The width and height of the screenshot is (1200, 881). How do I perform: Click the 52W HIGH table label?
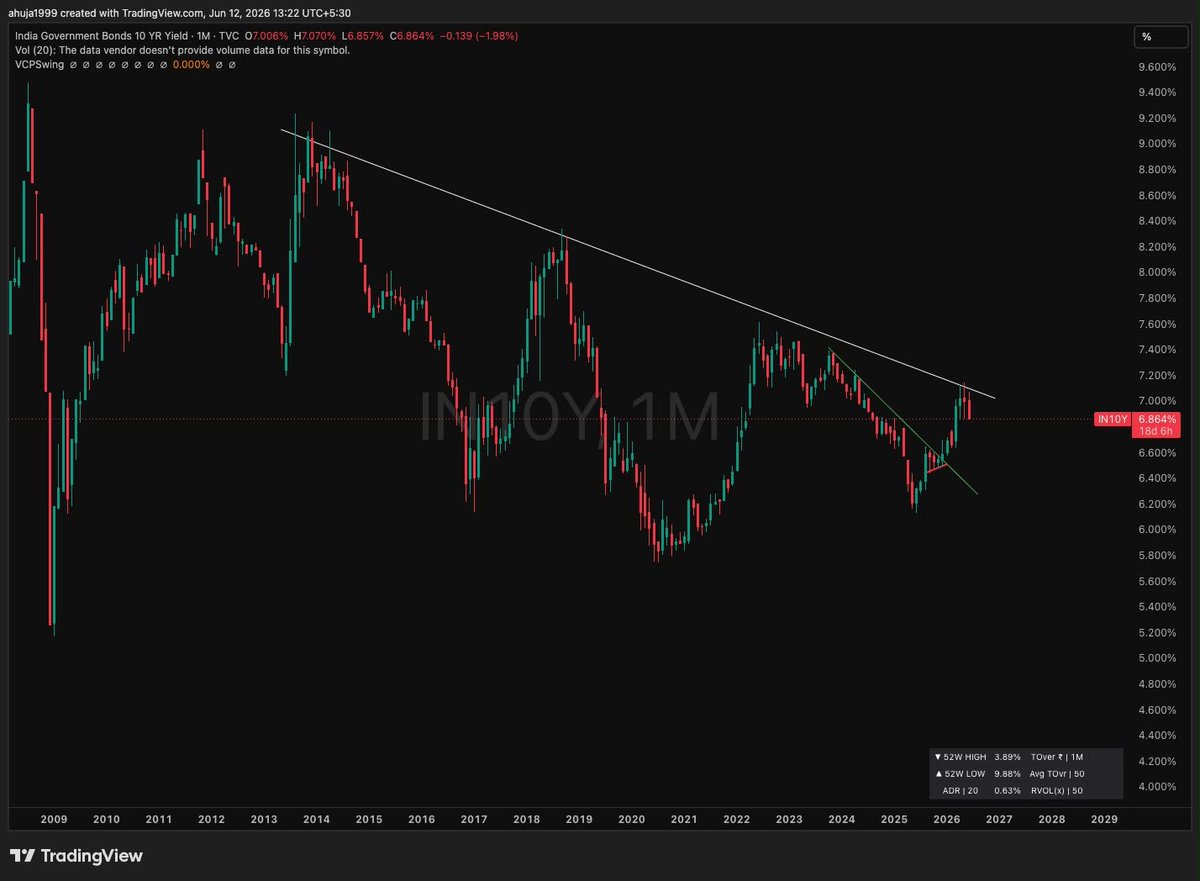click(x=959, y=757)
